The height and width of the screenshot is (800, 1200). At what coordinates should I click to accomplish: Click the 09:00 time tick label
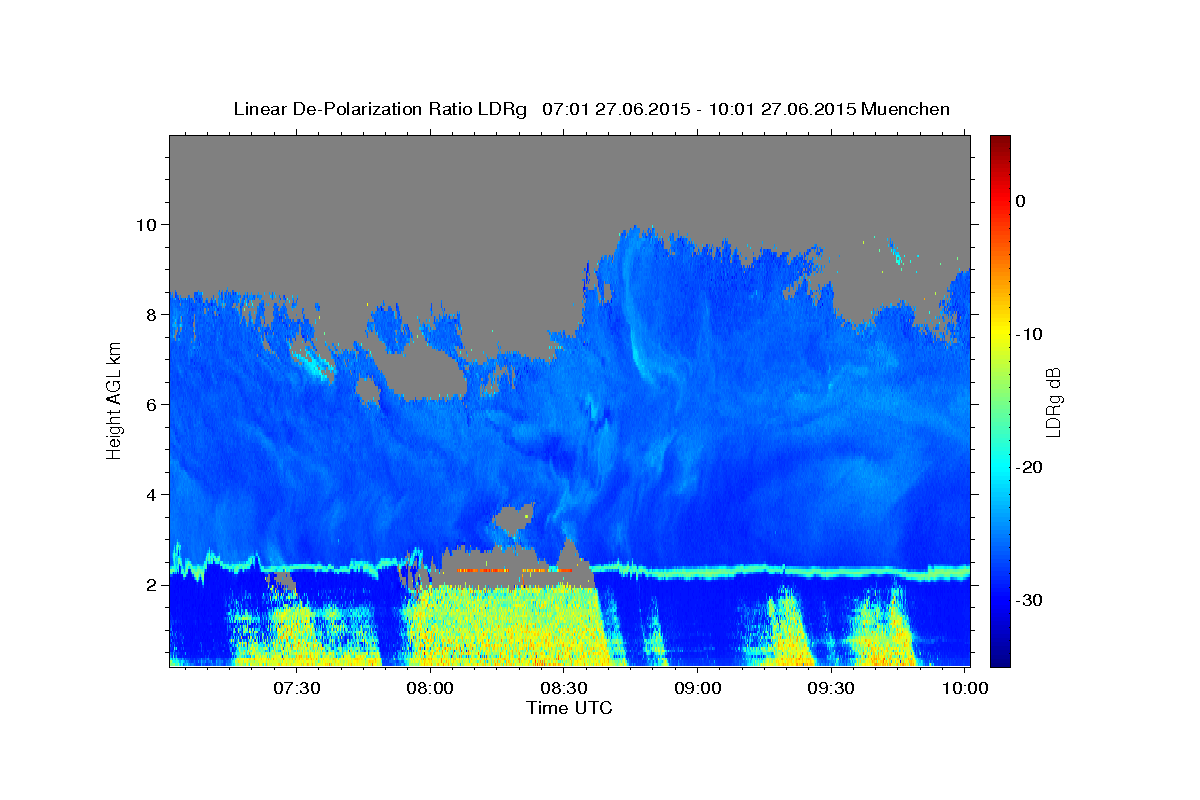(698, 688)
